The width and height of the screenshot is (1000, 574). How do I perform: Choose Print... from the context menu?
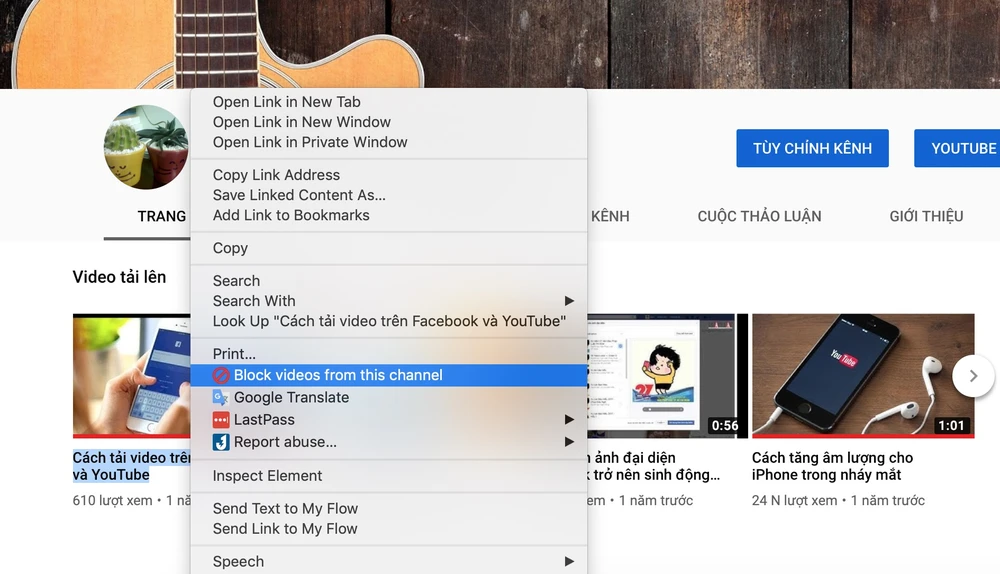[388, 353]
